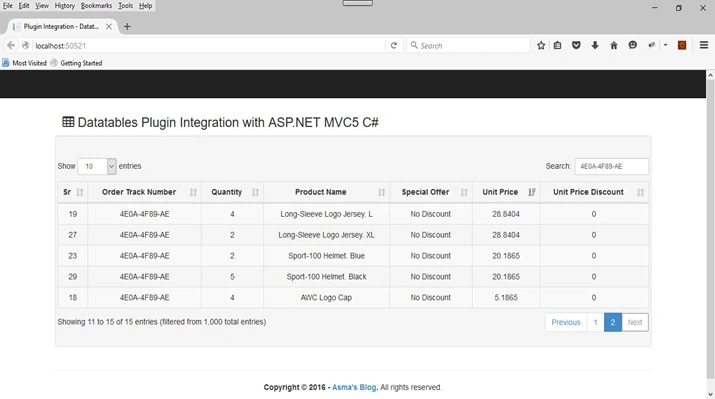Sort by Quantity column arrows
This screenshot has height=399, width=715.
tap(255, 192)
